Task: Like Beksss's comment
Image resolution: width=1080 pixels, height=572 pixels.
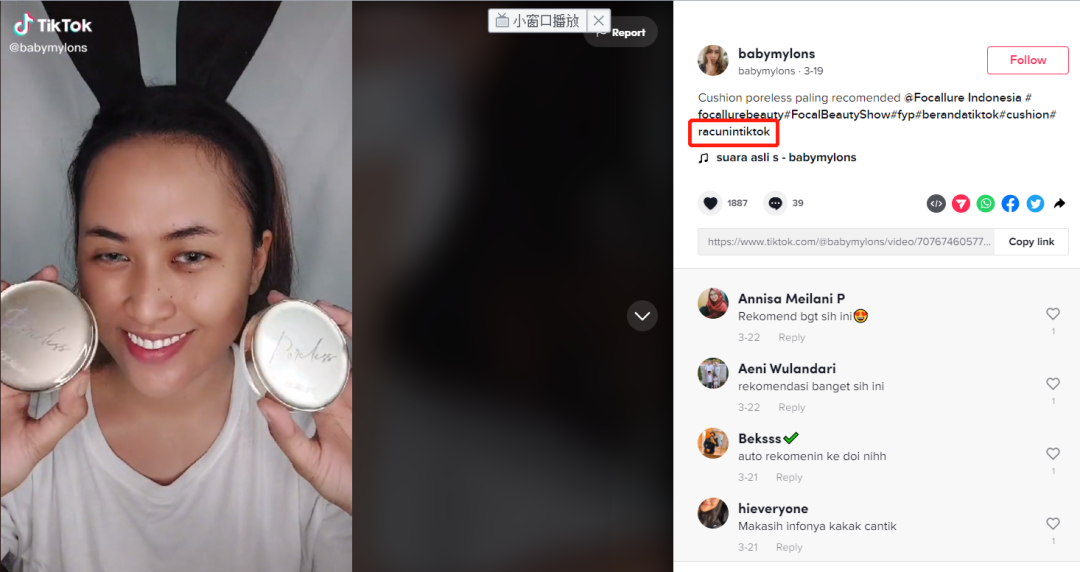Action: pos(1053,453)
